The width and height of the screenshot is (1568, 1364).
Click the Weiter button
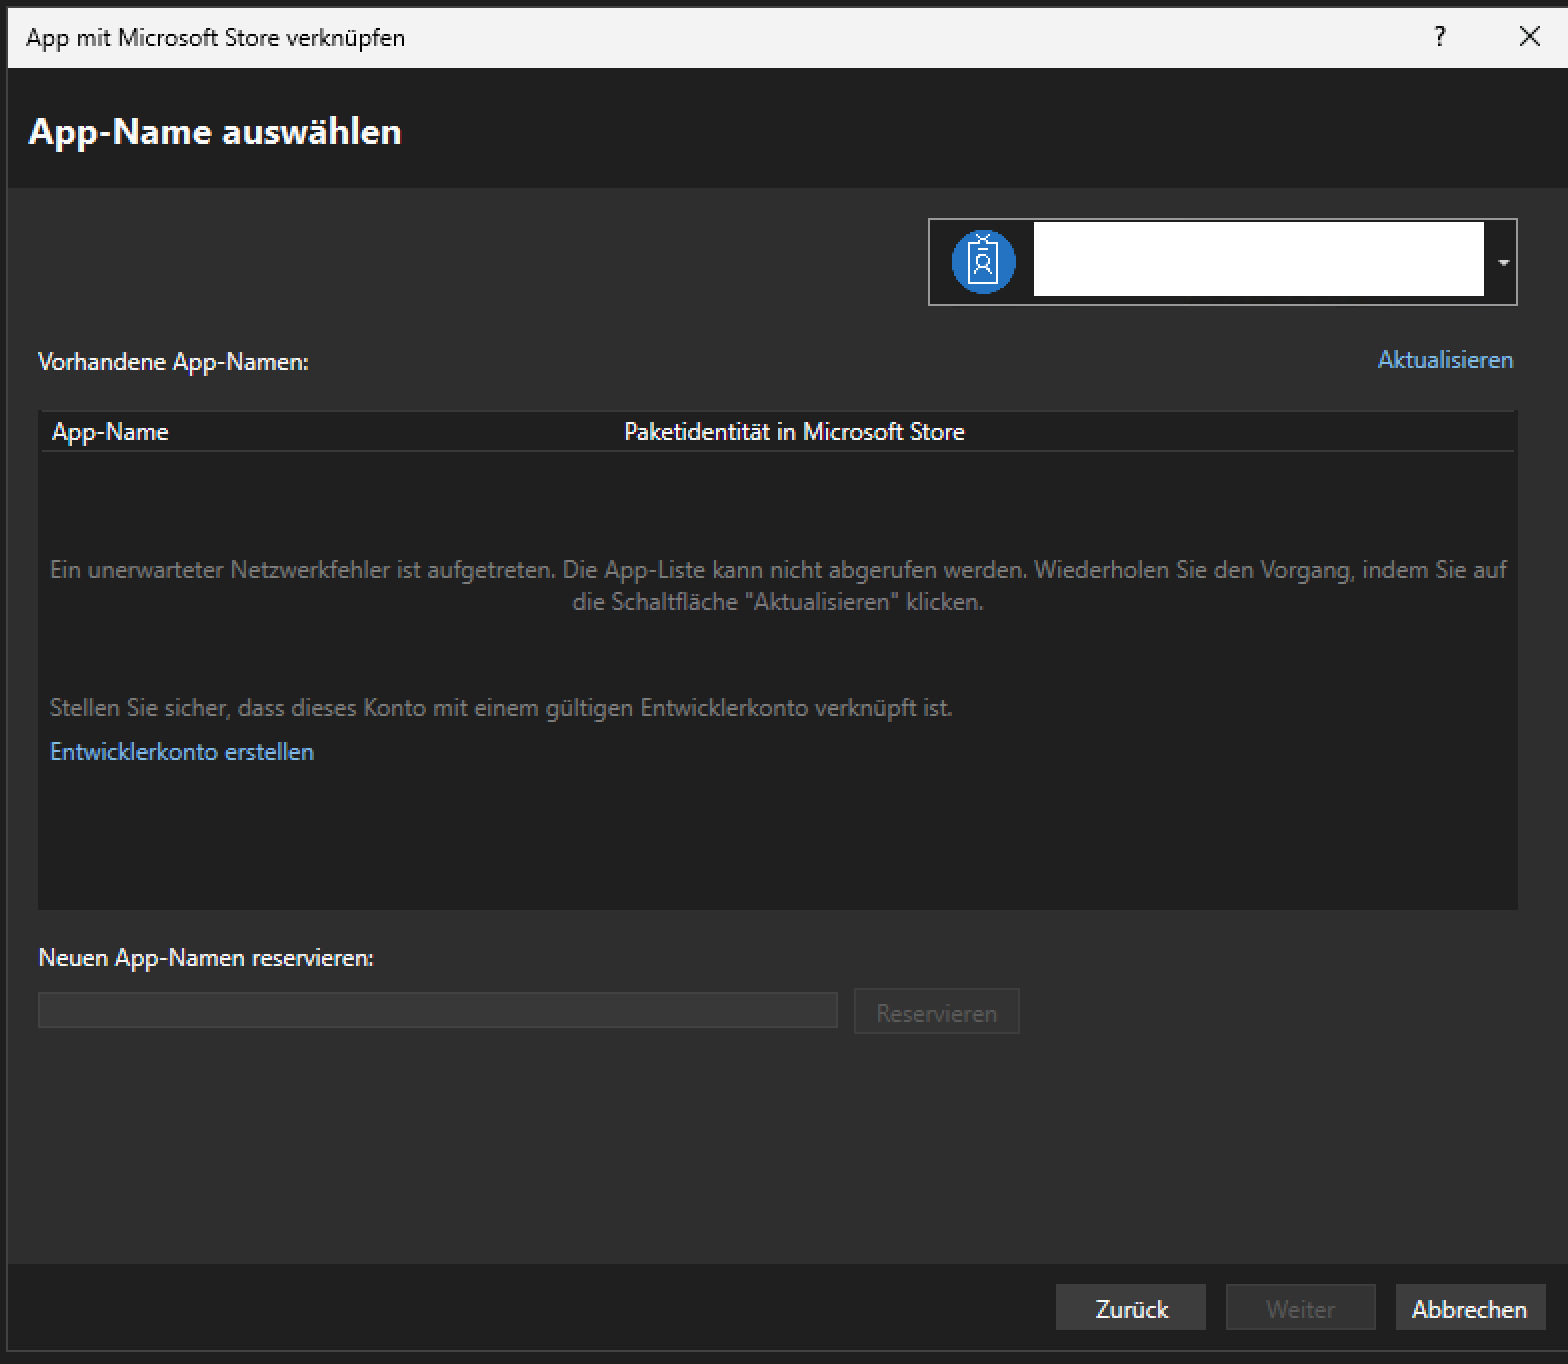(1300, 1308)
